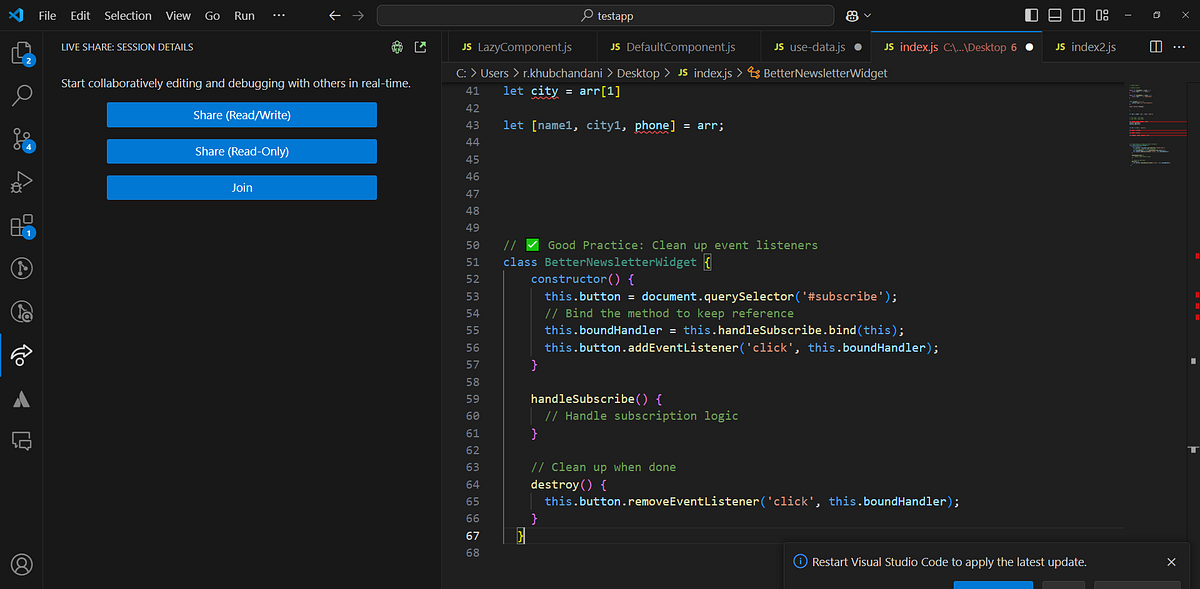Click line number 51 in the gutter
The height and width of the screenshot is (589, 1200).
tap(473, 262)
